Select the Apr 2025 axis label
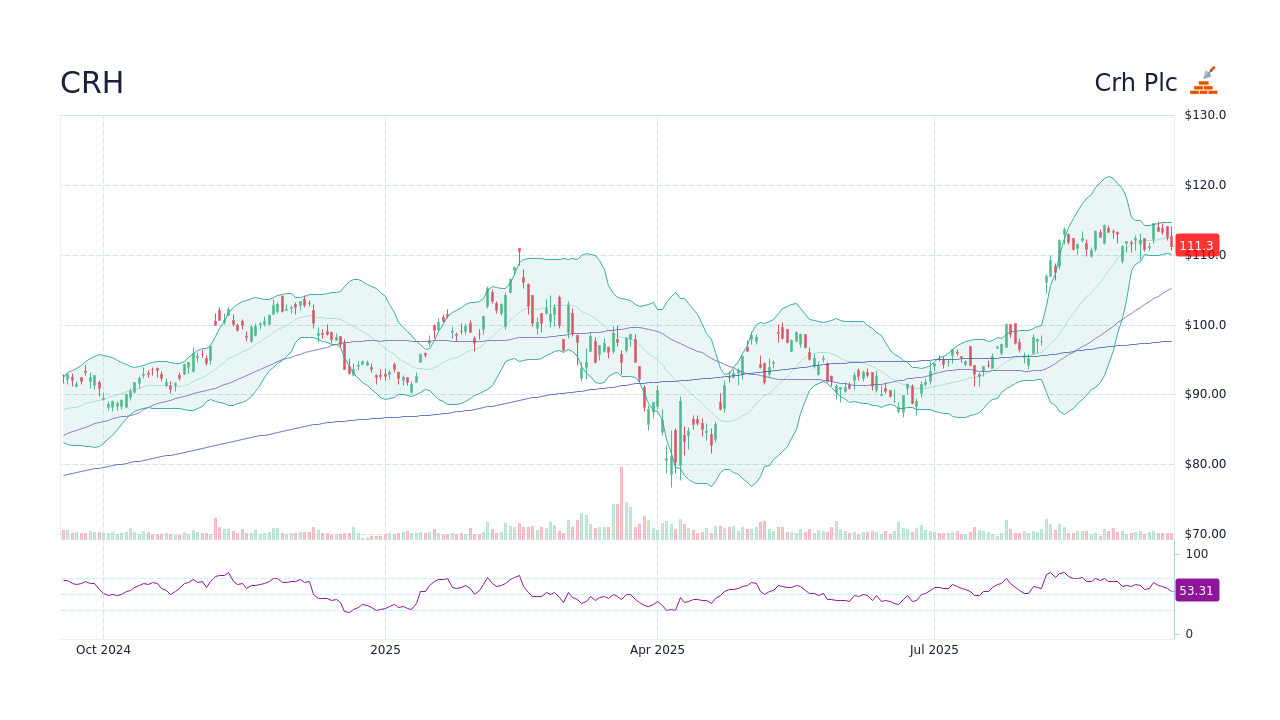This screenshot has width=1280, height=720. (x=658, y=649)
